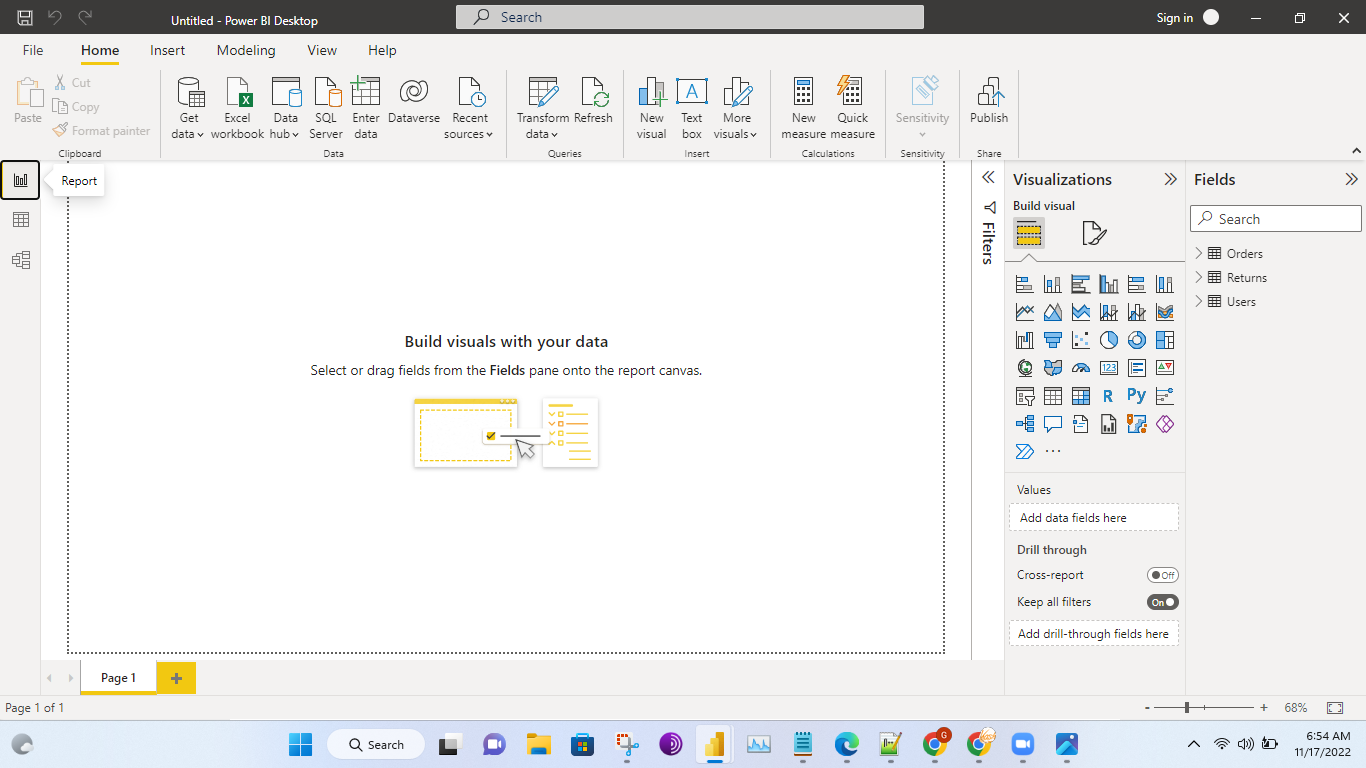
Task: Select the Table visual
Action: (x=1052, y=396)
